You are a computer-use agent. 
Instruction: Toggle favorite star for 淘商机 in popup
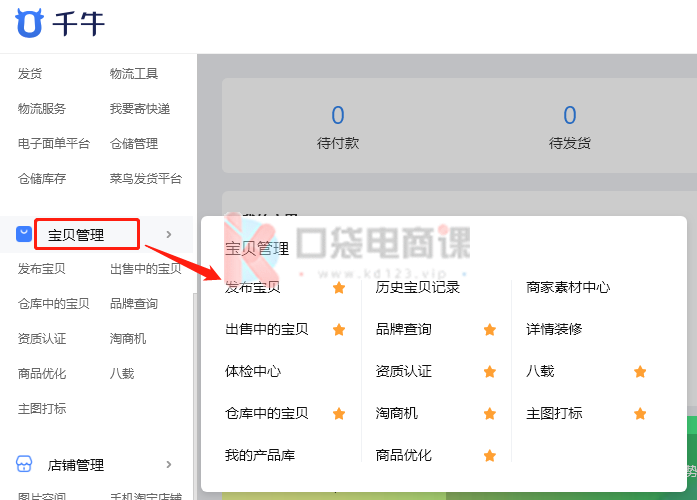[x=490, y=413]
